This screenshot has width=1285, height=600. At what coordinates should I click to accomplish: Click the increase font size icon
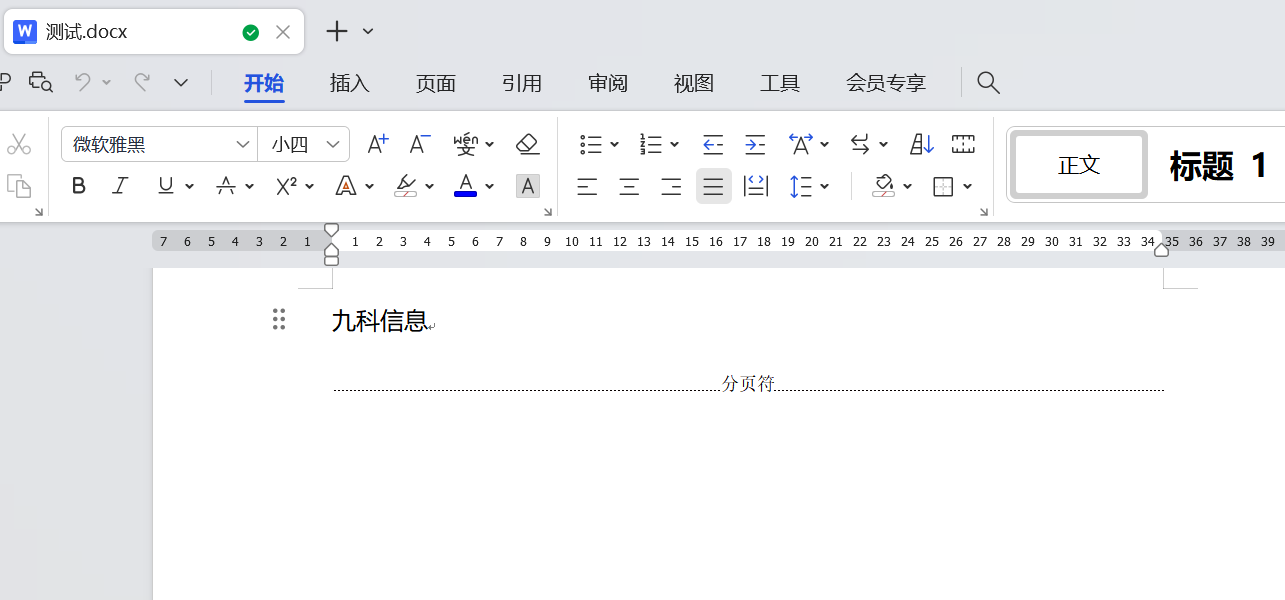(377, 144)
